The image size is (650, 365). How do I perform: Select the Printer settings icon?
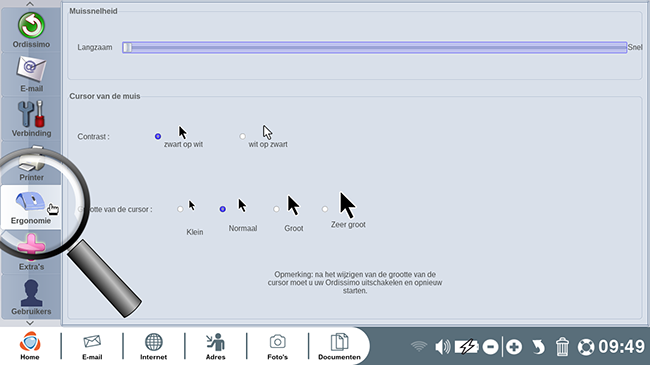pyautogui.click(x=31, y=163)
